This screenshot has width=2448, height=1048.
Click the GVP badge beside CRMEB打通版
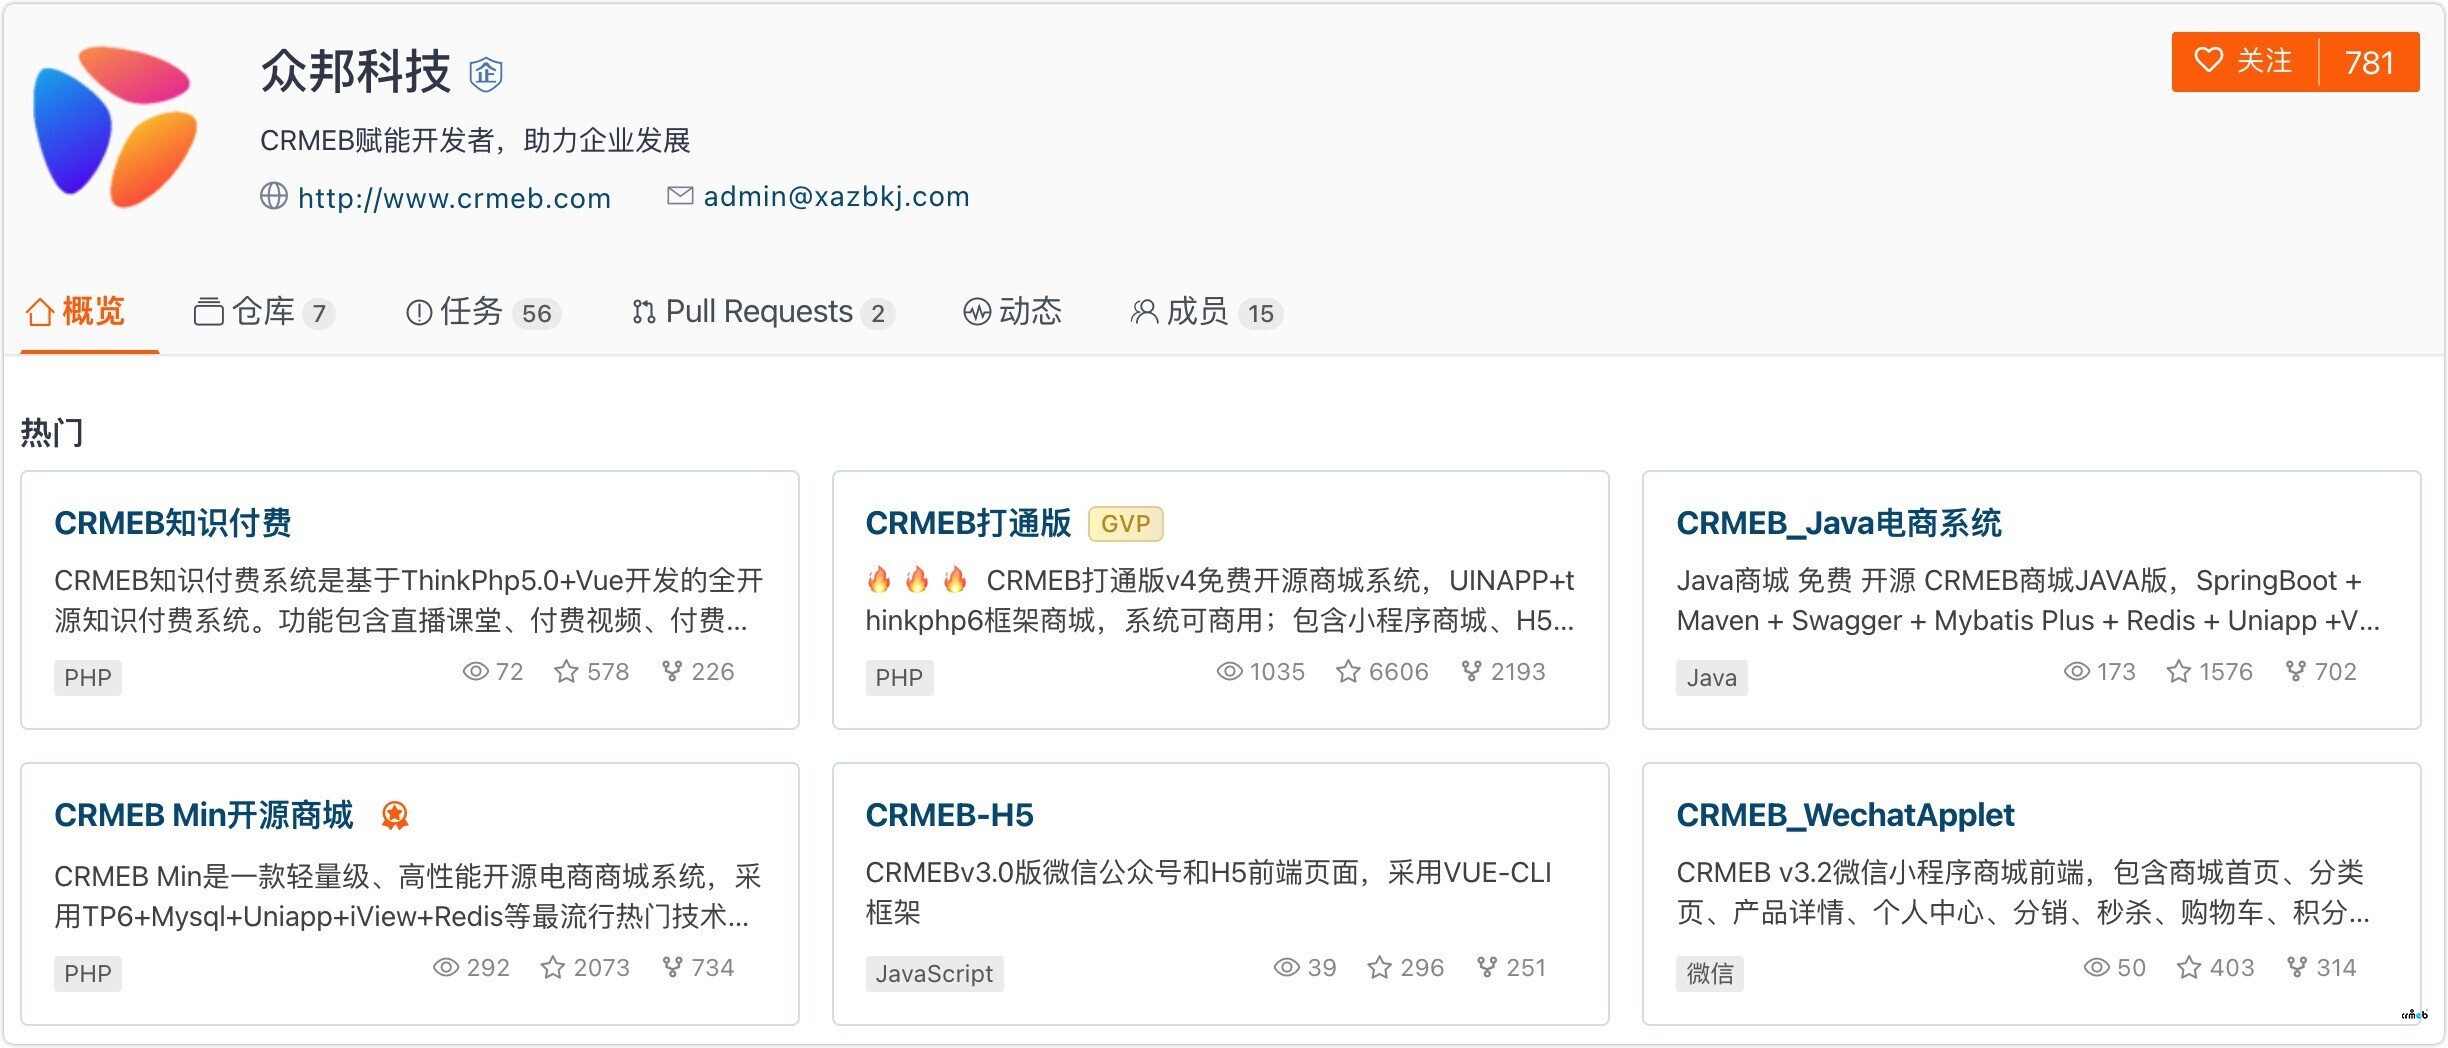1125,524
